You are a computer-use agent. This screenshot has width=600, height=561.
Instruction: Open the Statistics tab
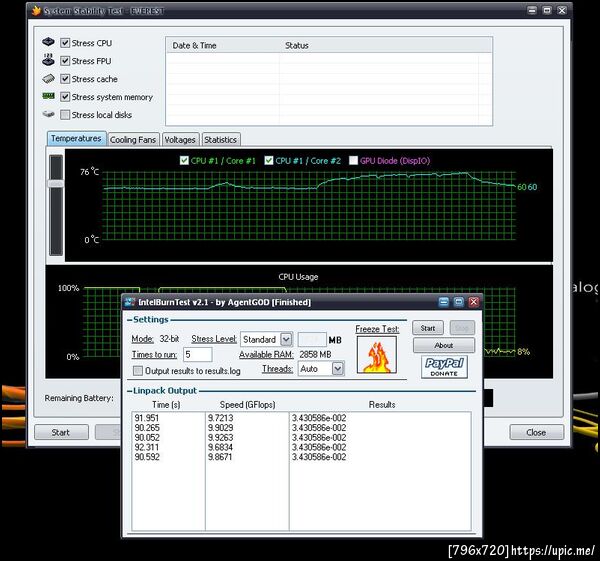pyautogui.click(x=220, y=140)
